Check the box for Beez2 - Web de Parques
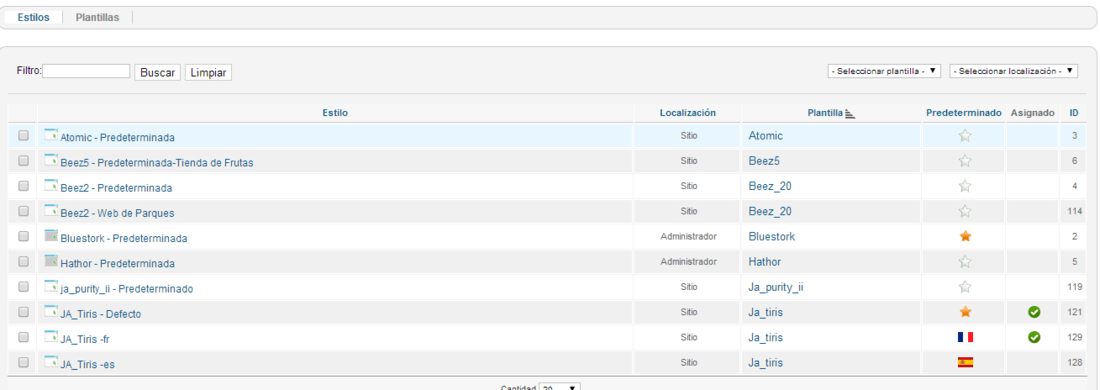The height and width of the screenshot is (390, 1100). pos(23,211)
